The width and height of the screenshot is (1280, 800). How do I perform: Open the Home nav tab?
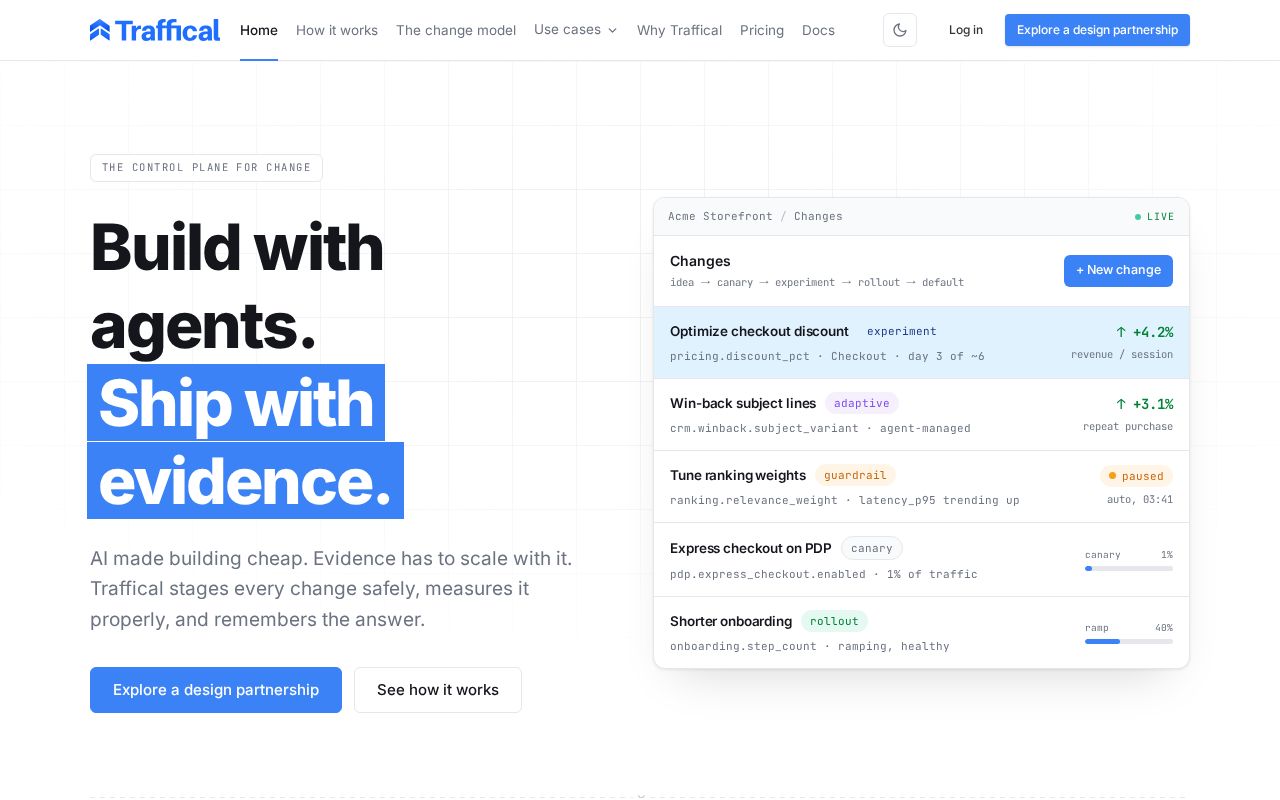259,30
